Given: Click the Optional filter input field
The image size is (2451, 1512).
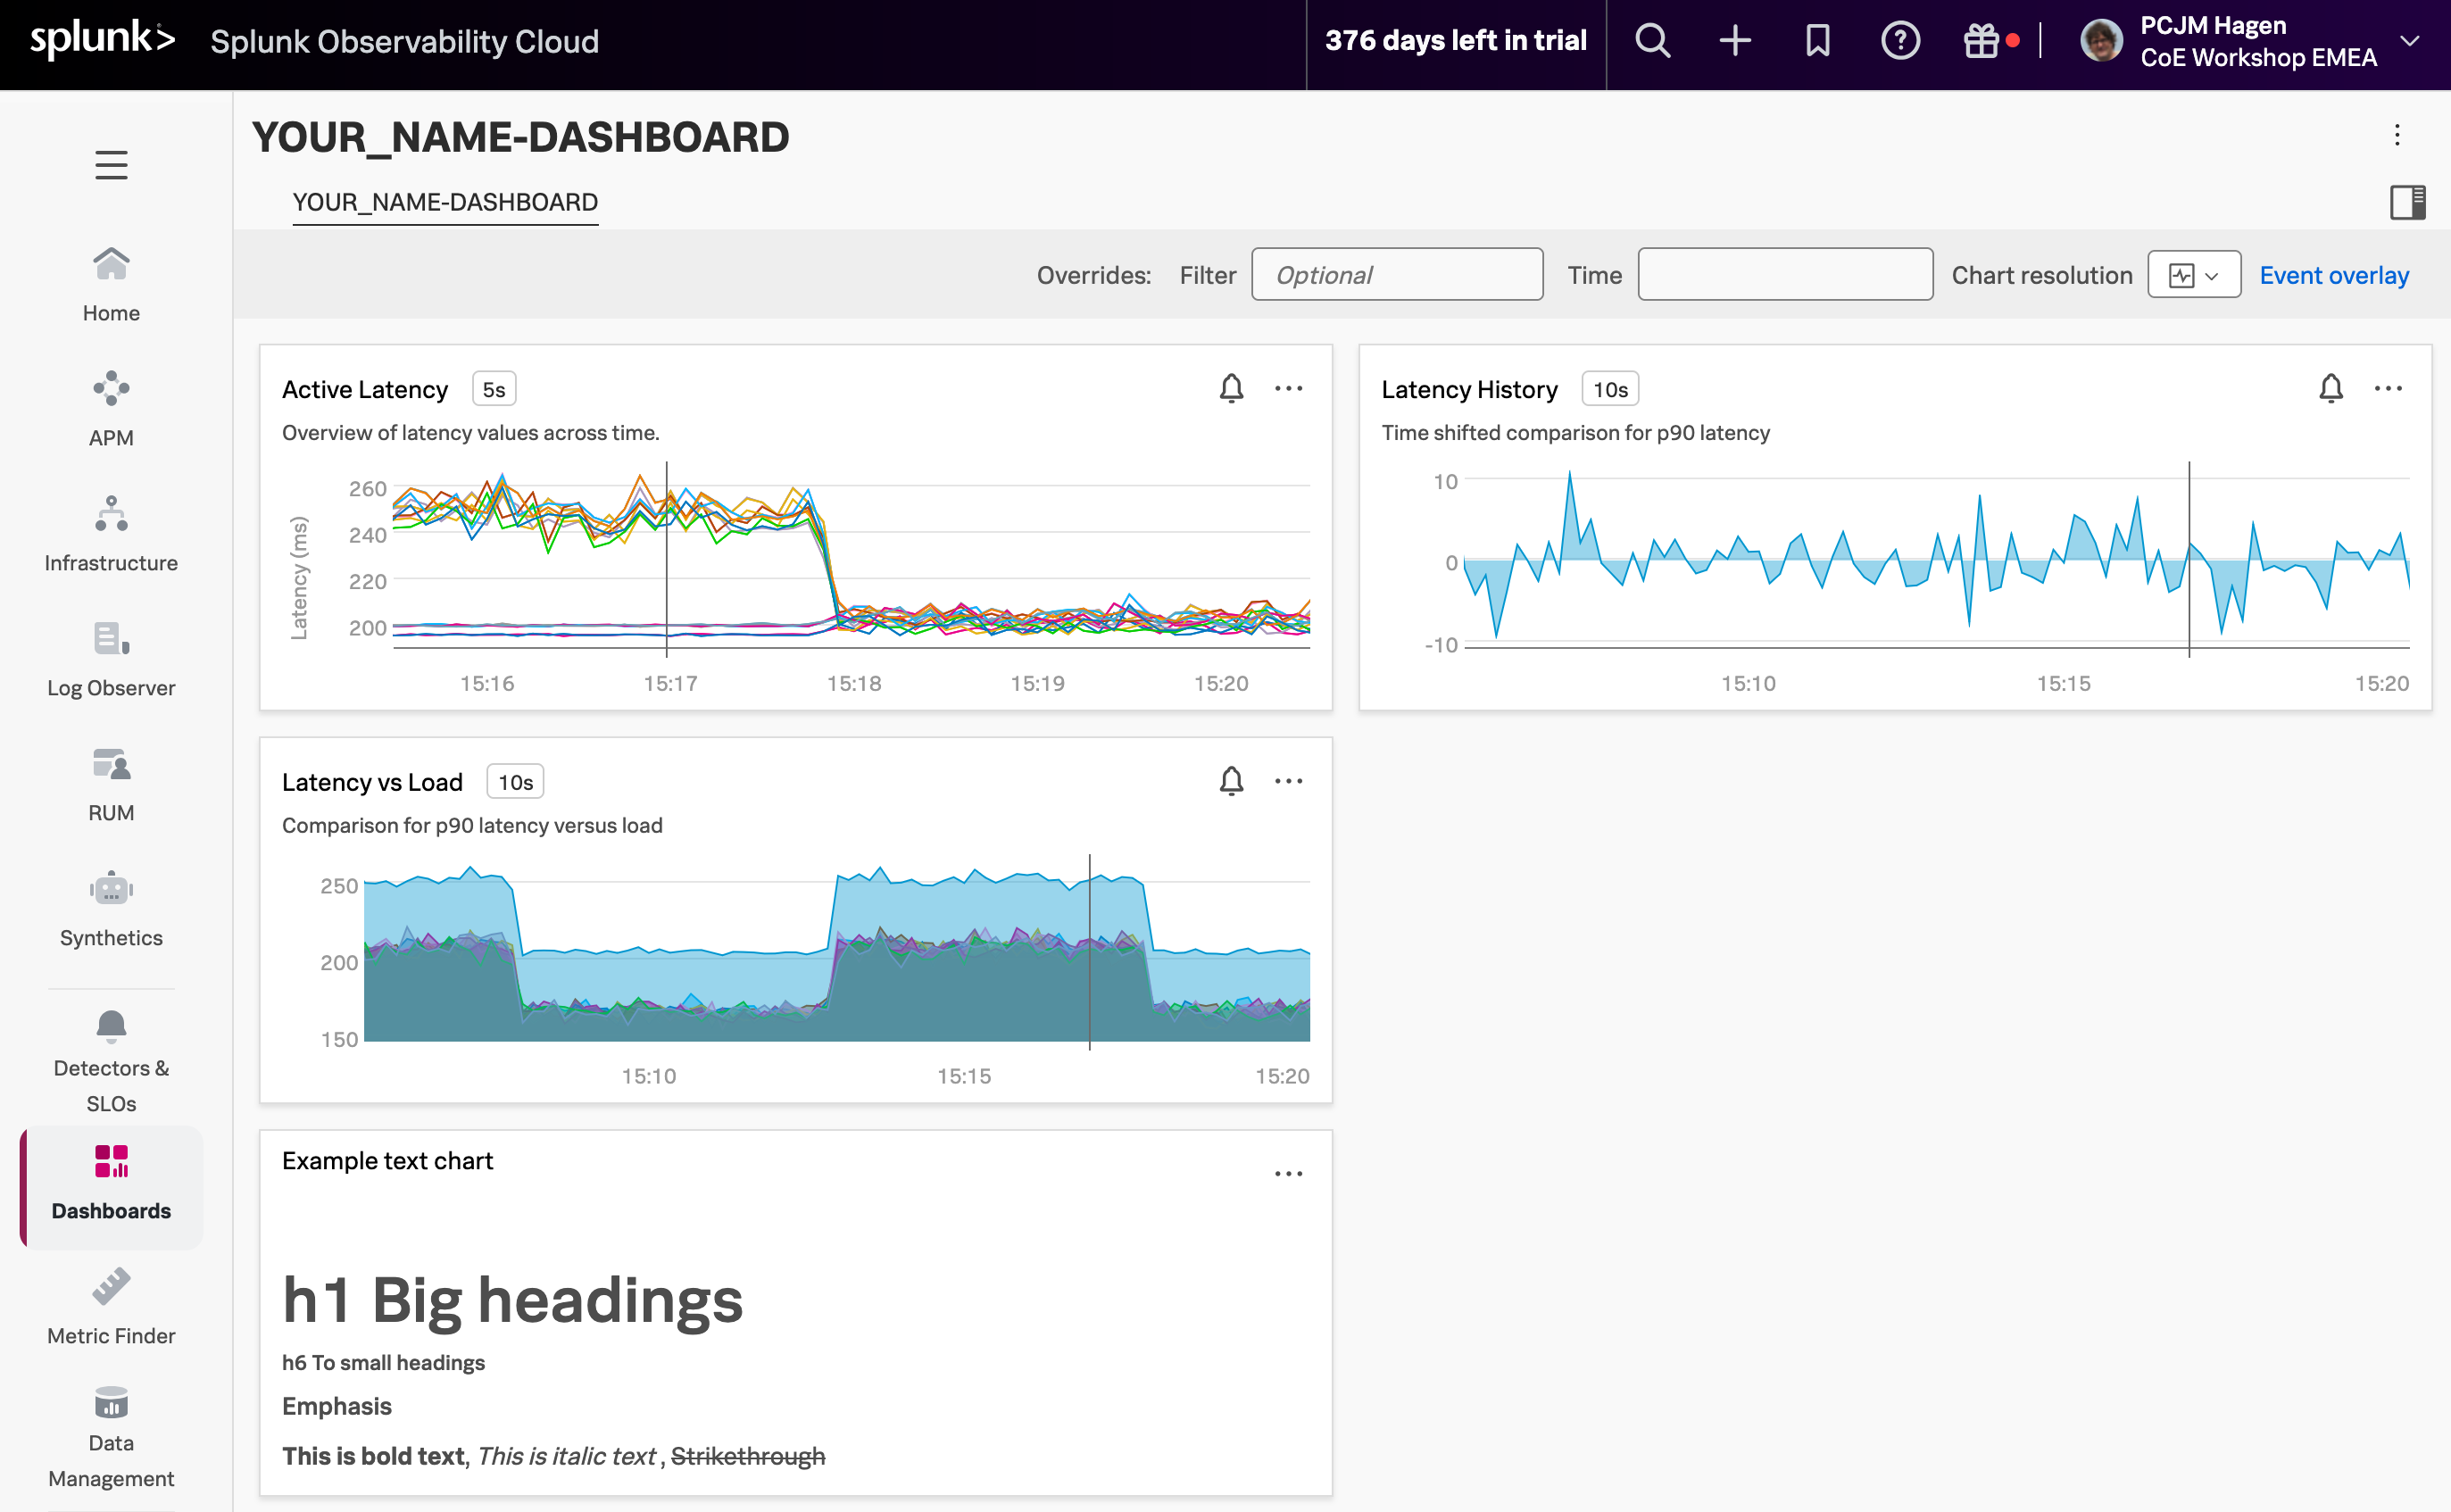Looking at the screenshot, I should pos(1396,275).
